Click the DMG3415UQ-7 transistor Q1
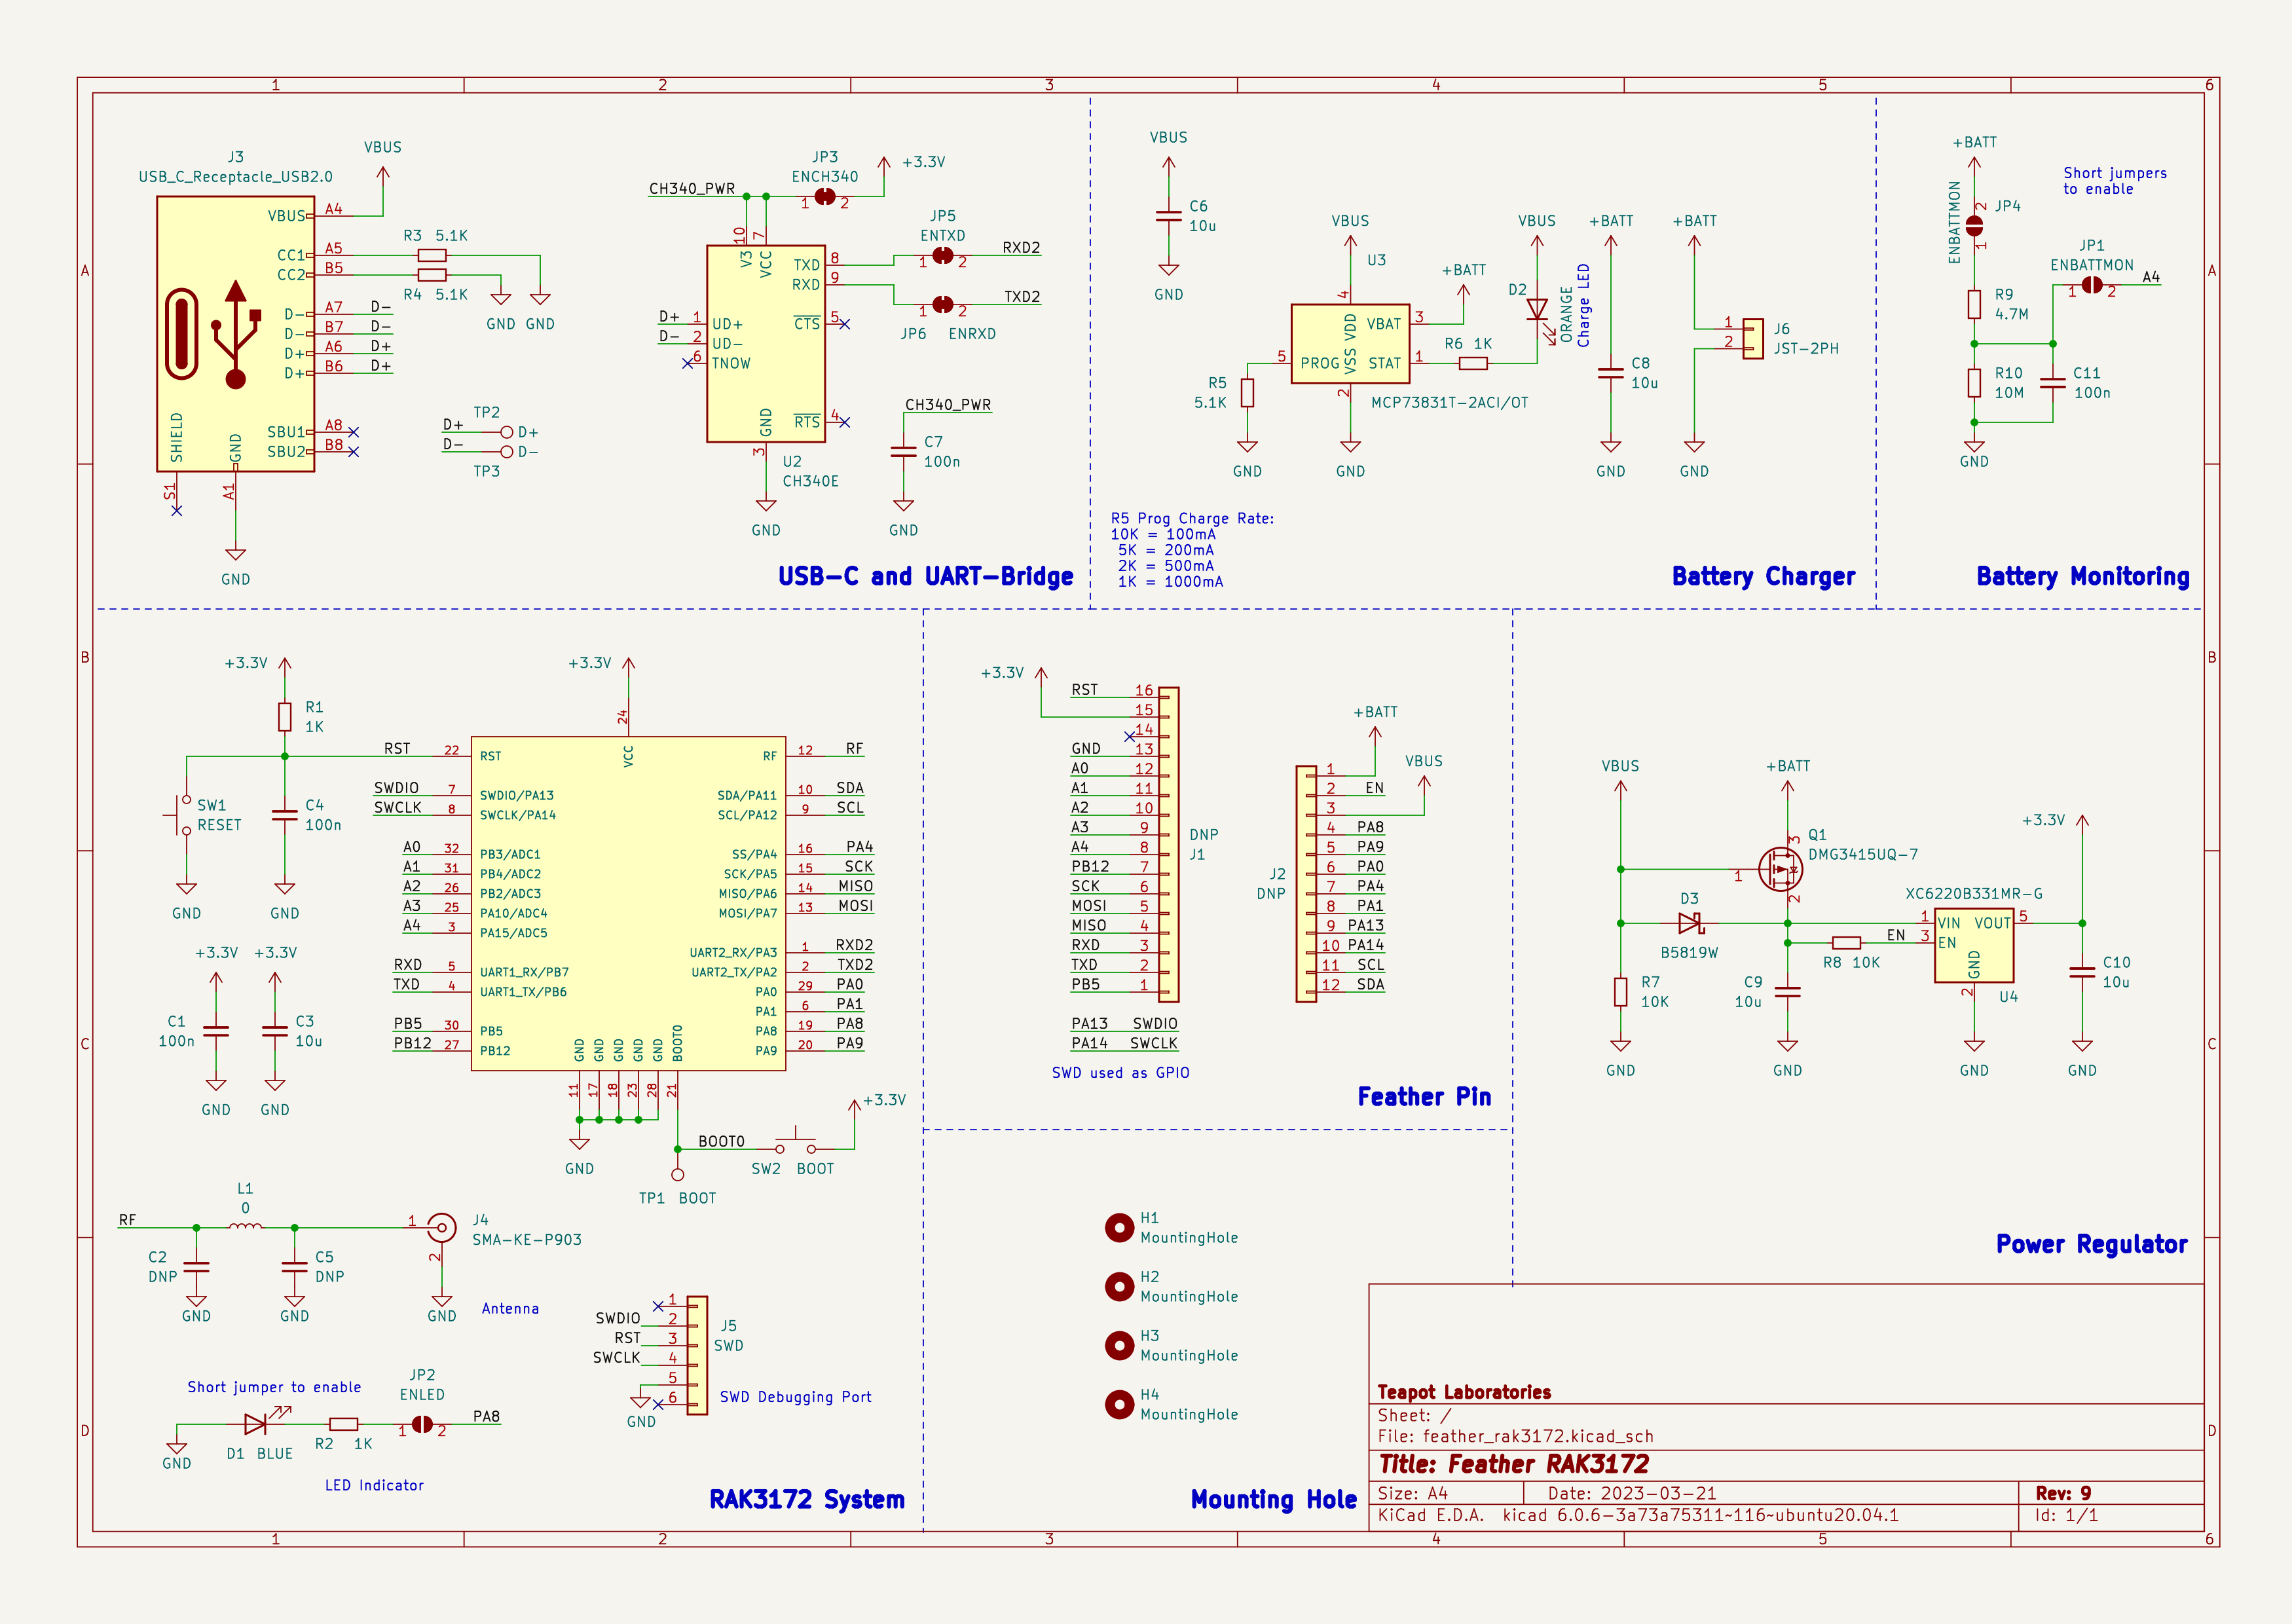This screenshot has height=1624, width=2292. pyautogui.click(x=1780, y=869)
